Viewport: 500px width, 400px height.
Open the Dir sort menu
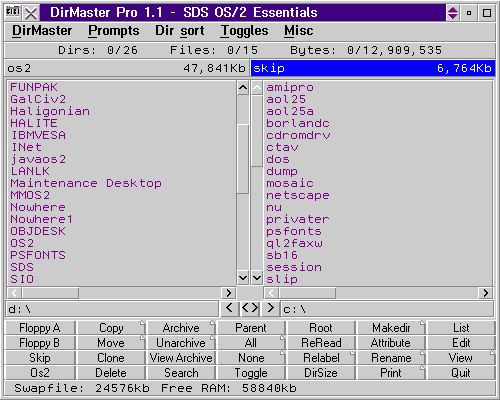(x=180, y=31)
